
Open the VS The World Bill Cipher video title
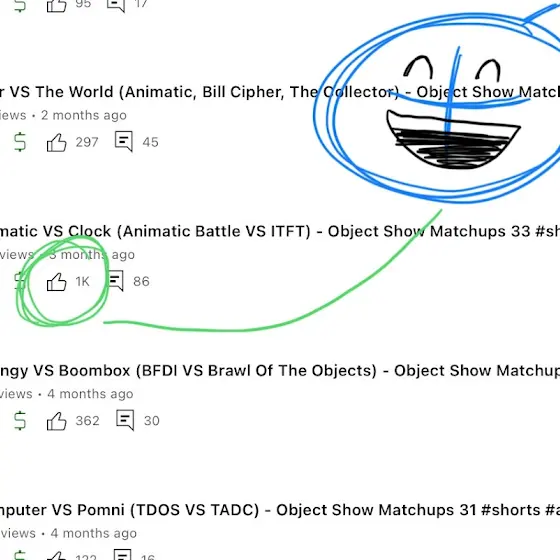(280, 92)
